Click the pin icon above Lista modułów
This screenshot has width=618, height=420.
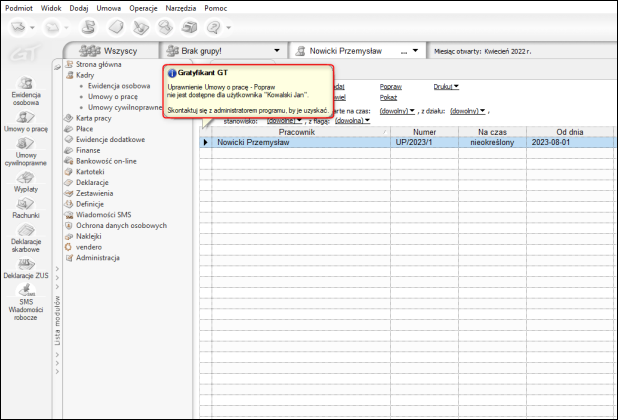pyautogui.click(x=58, y=67)
